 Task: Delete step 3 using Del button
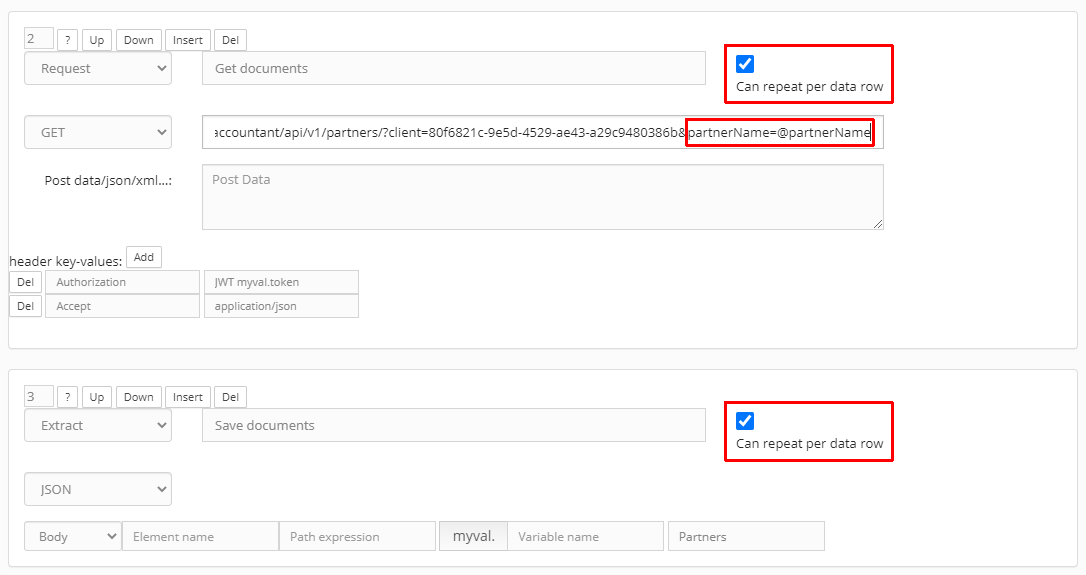click(230, 397)
